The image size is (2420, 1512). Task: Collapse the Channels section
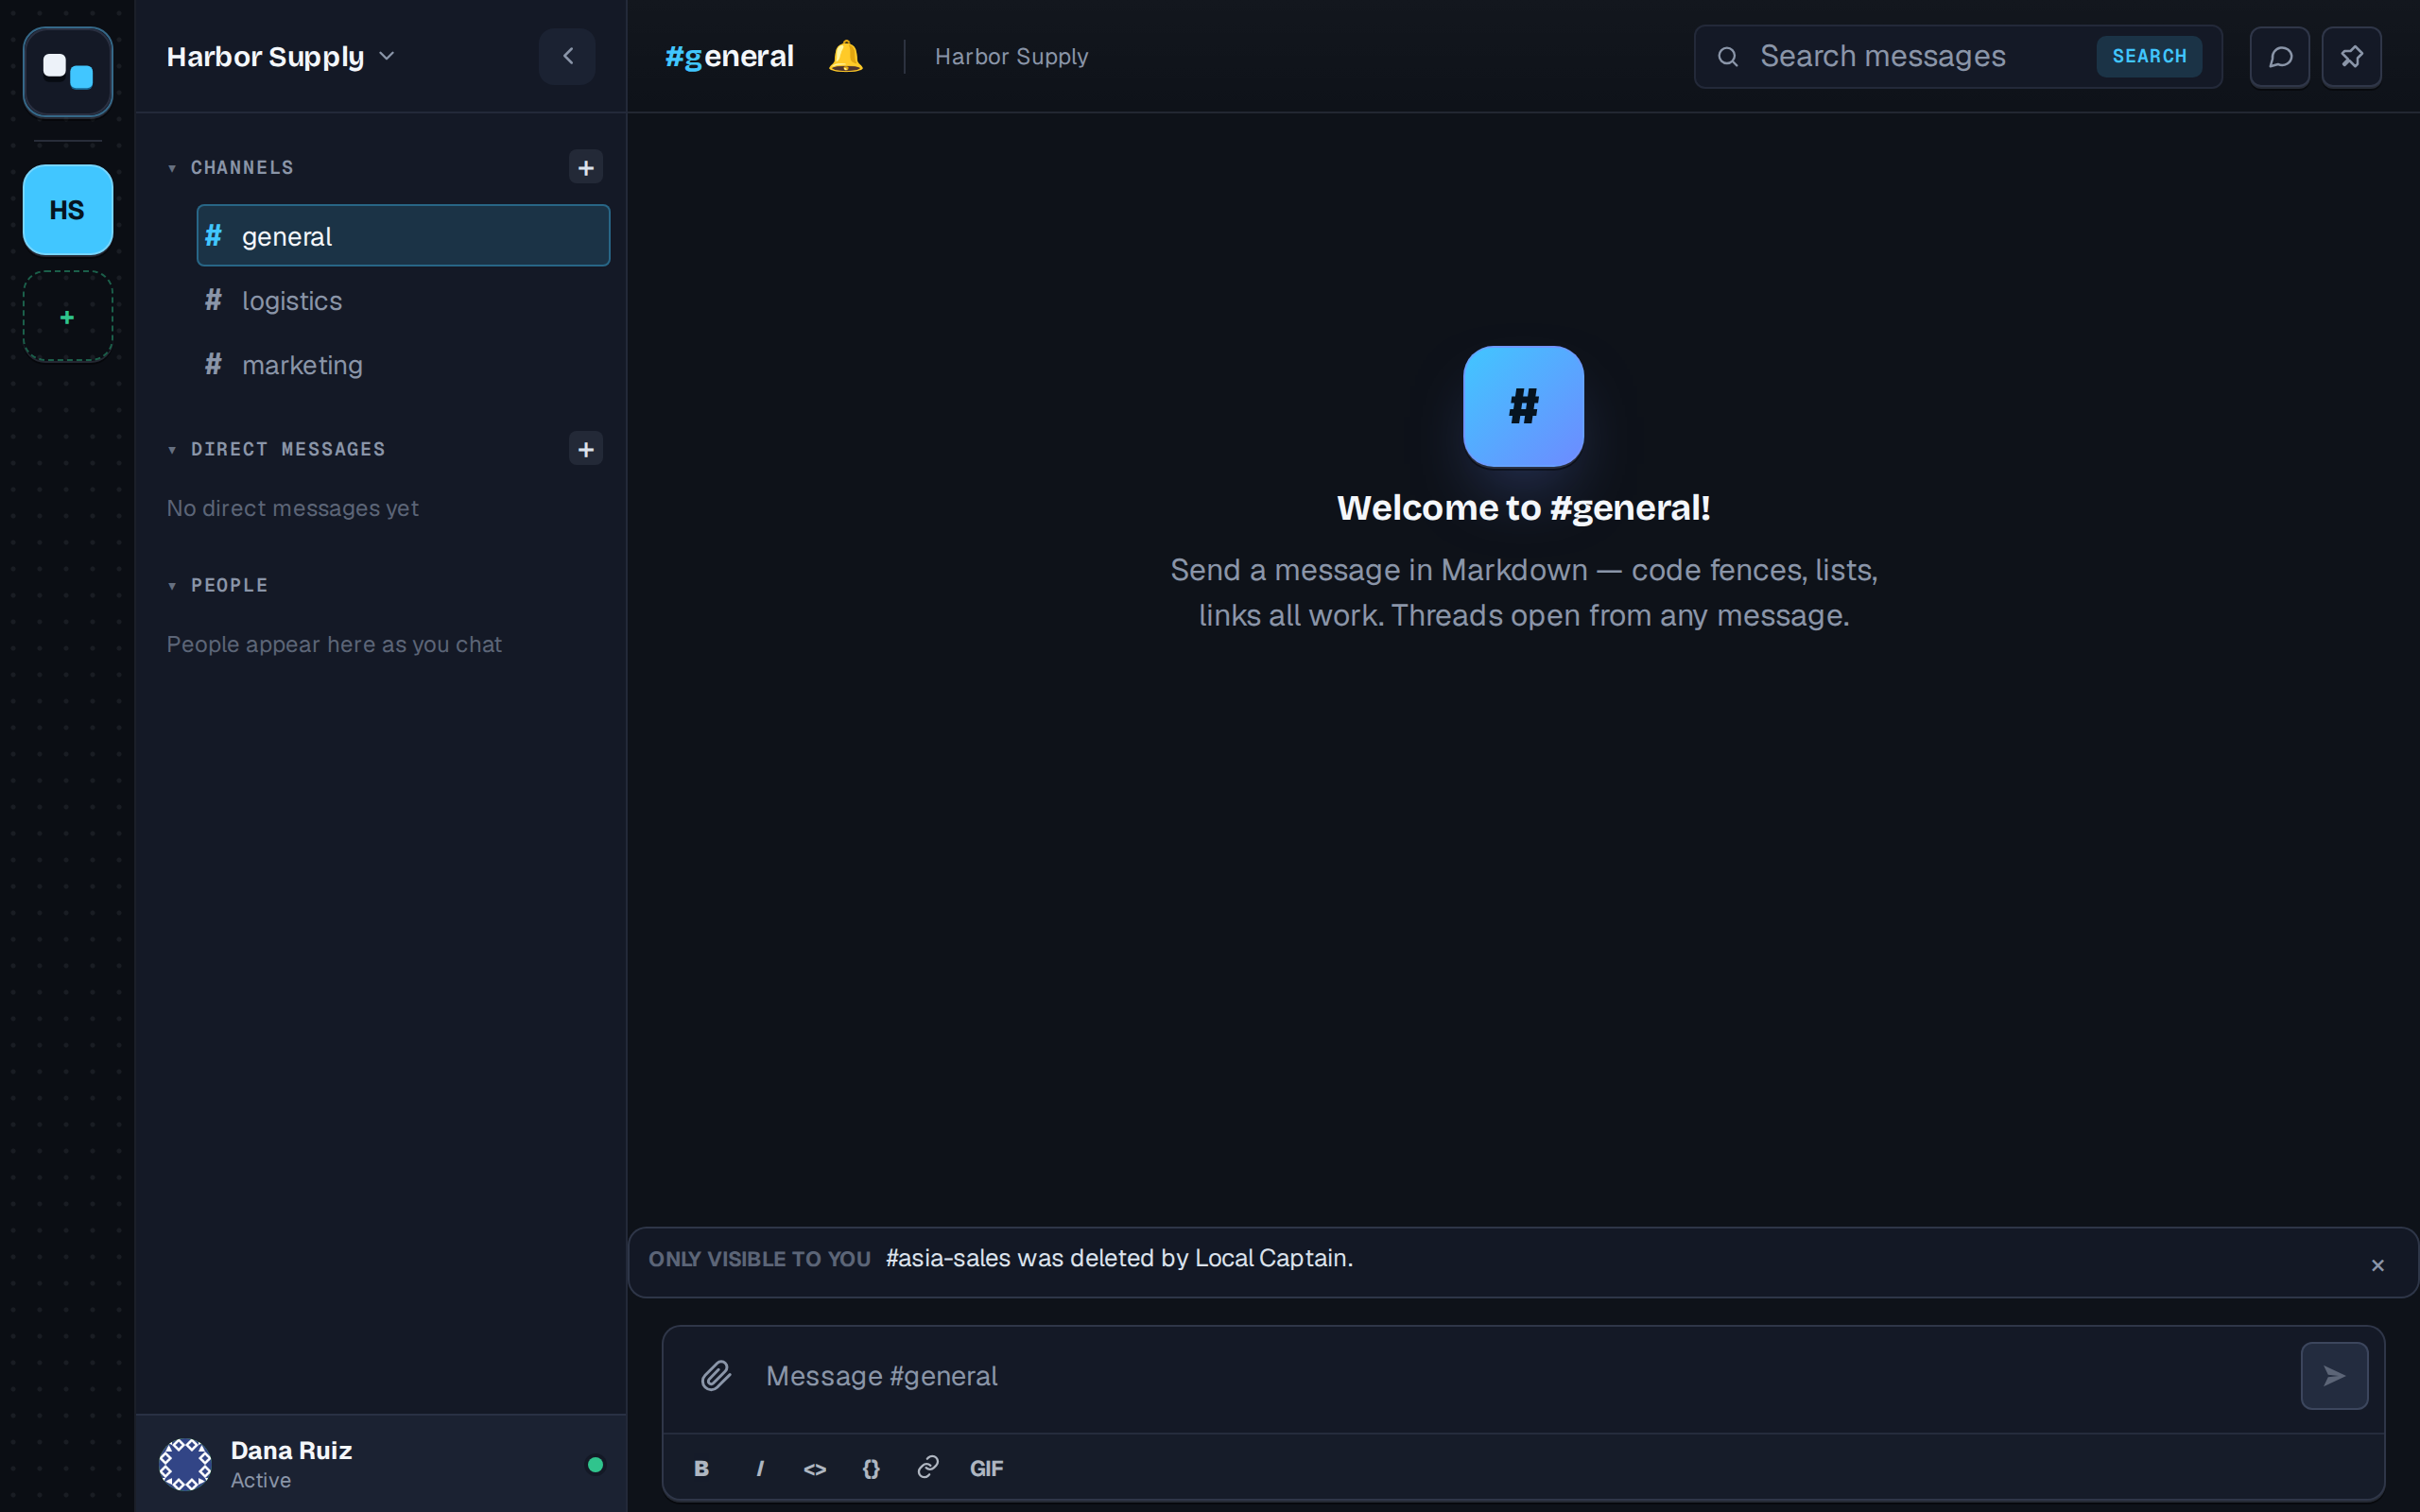[x=231, y=168]
